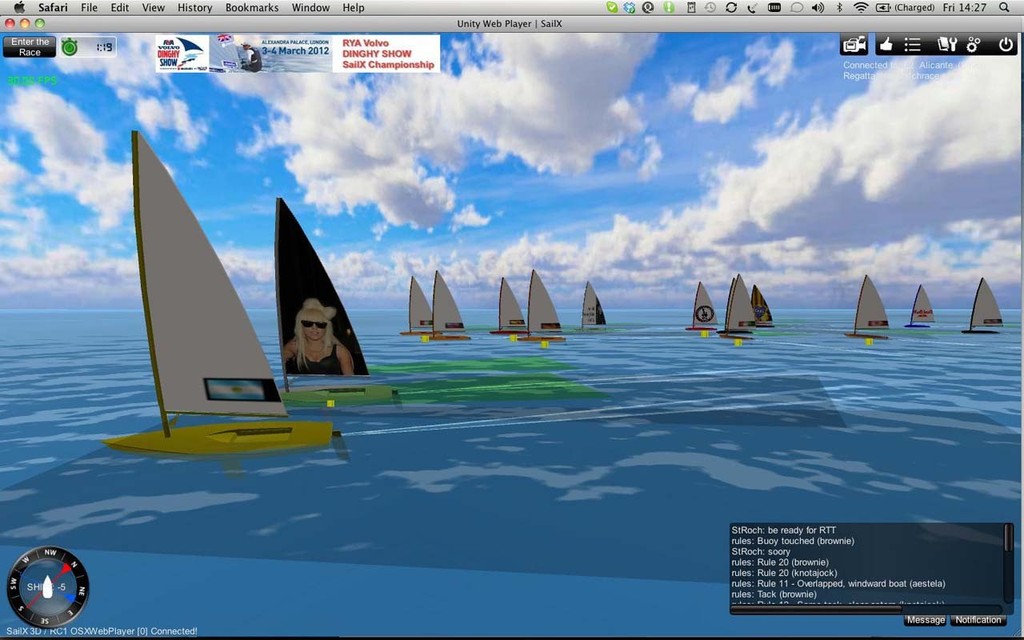Click the RYA Volvo Dinghy Show banner
The width and height of the screenshot is (1024, 640).
click(x=298, y=54)
